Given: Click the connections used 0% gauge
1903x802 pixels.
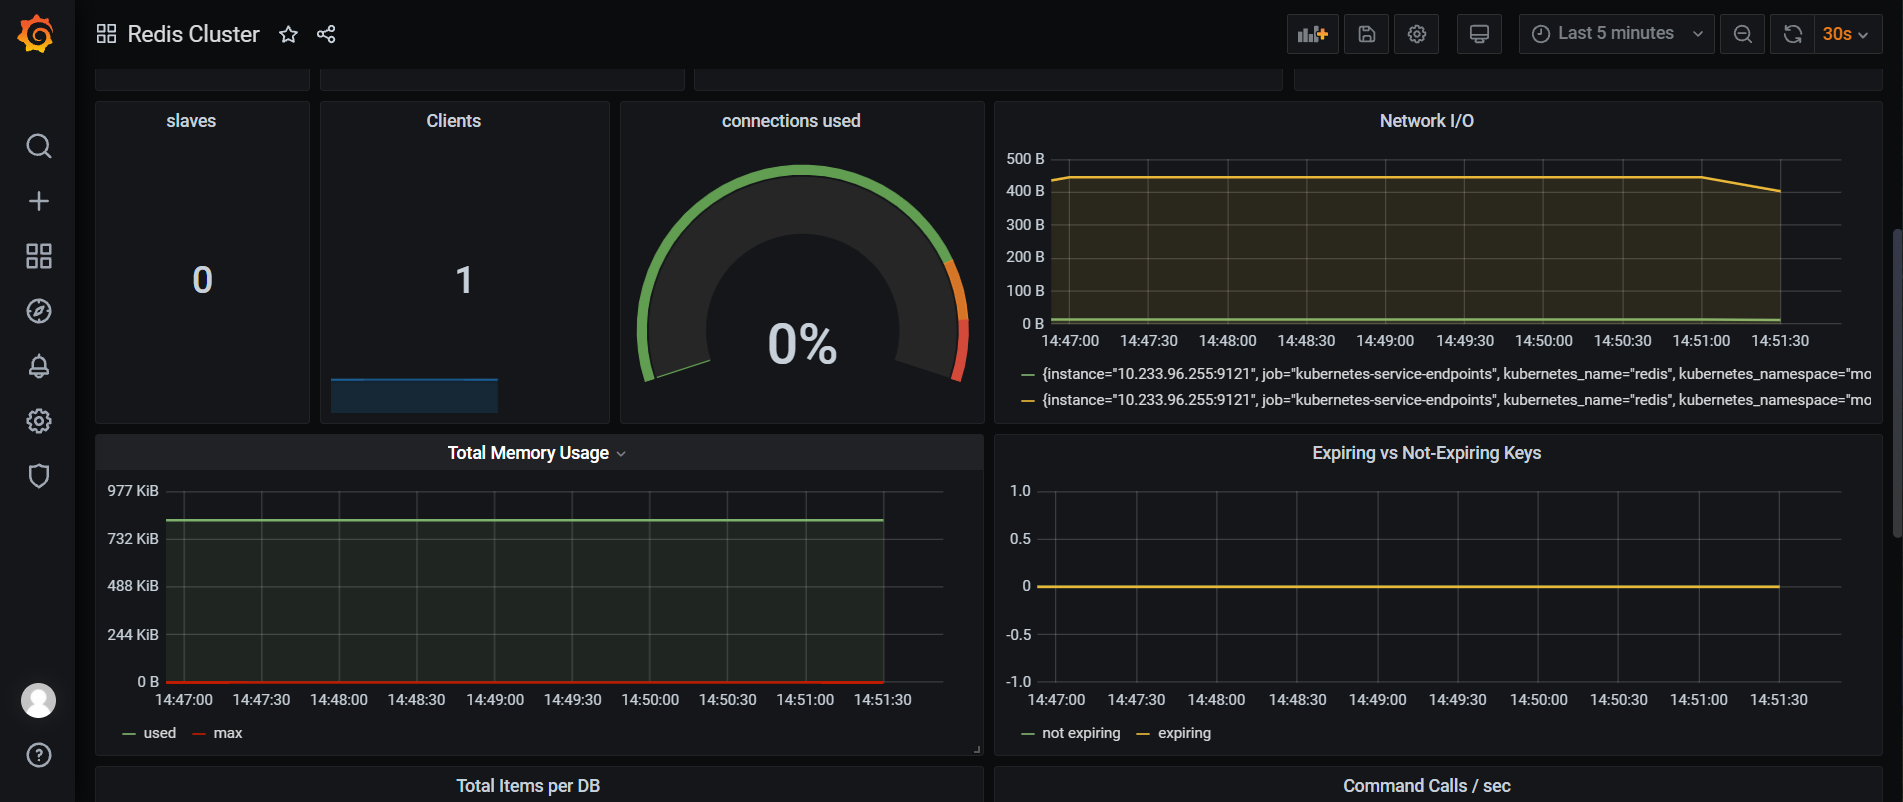Looking at the screenshot, I should pos(802,275).
